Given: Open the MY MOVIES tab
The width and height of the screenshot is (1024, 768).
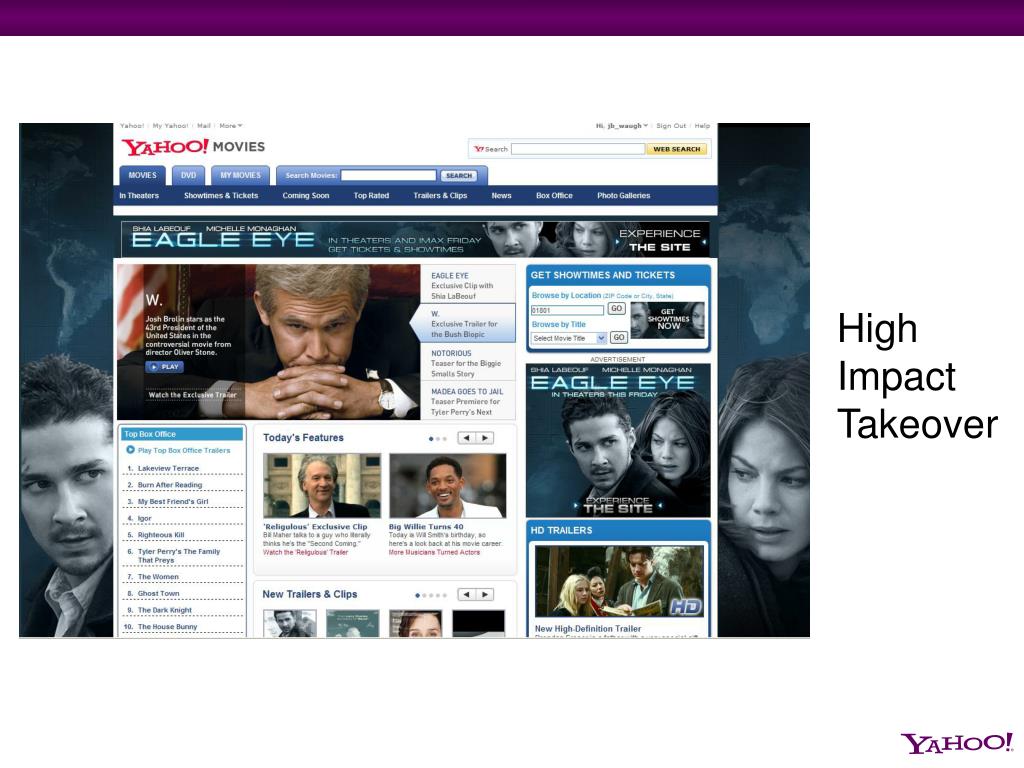Looking at the screenshot, I should 240,175.
